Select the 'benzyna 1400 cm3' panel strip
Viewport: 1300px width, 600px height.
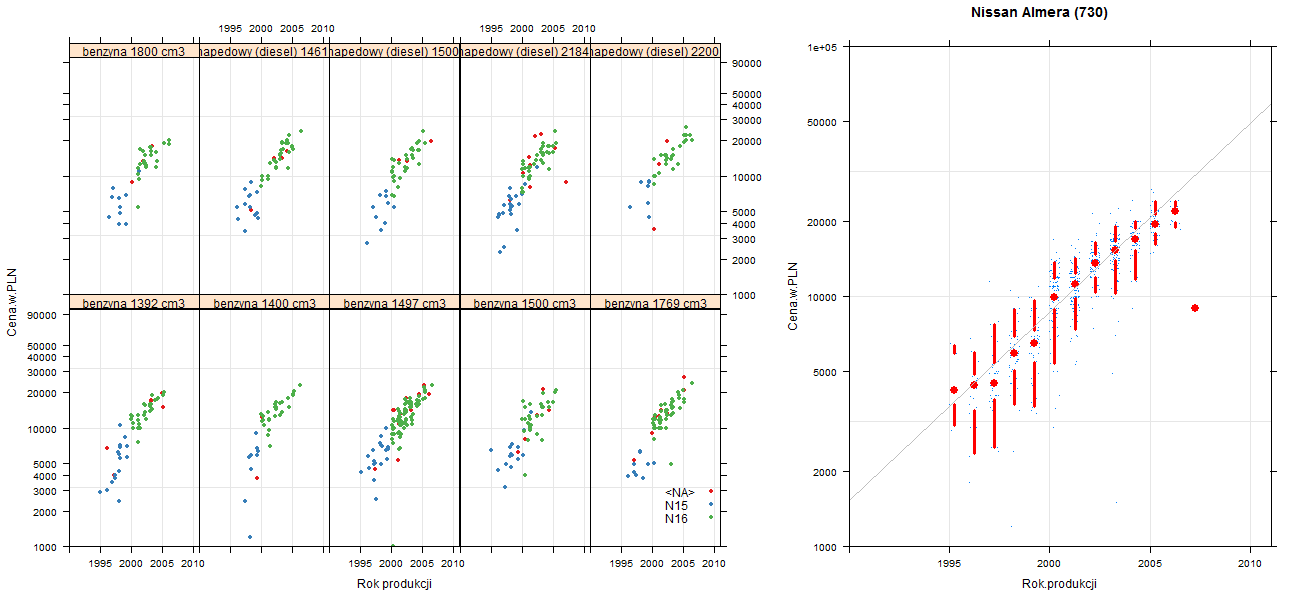point(264,302)
